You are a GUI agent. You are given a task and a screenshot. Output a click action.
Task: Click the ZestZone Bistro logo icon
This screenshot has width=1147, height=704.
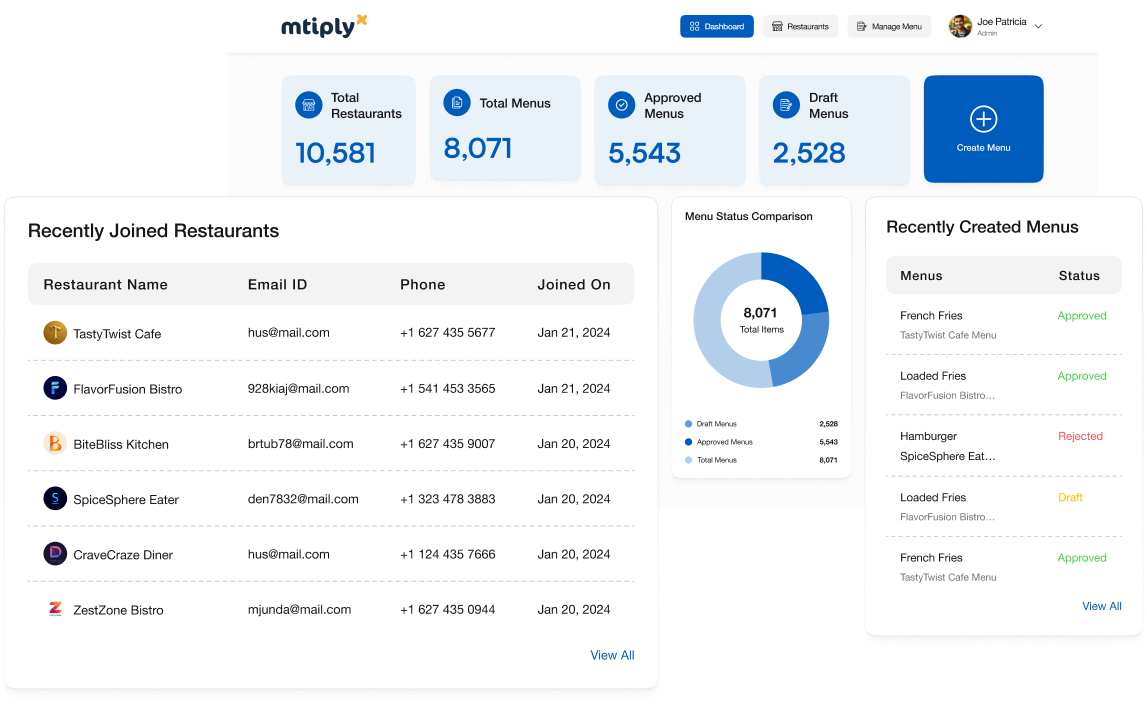[55, 609]
